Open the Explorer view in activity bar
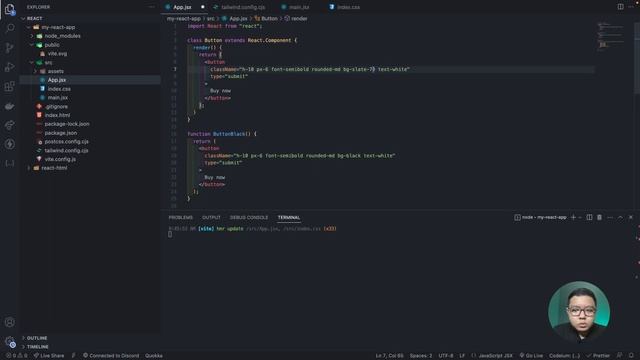Screen dimensions: 640x360 coord(9,9)
